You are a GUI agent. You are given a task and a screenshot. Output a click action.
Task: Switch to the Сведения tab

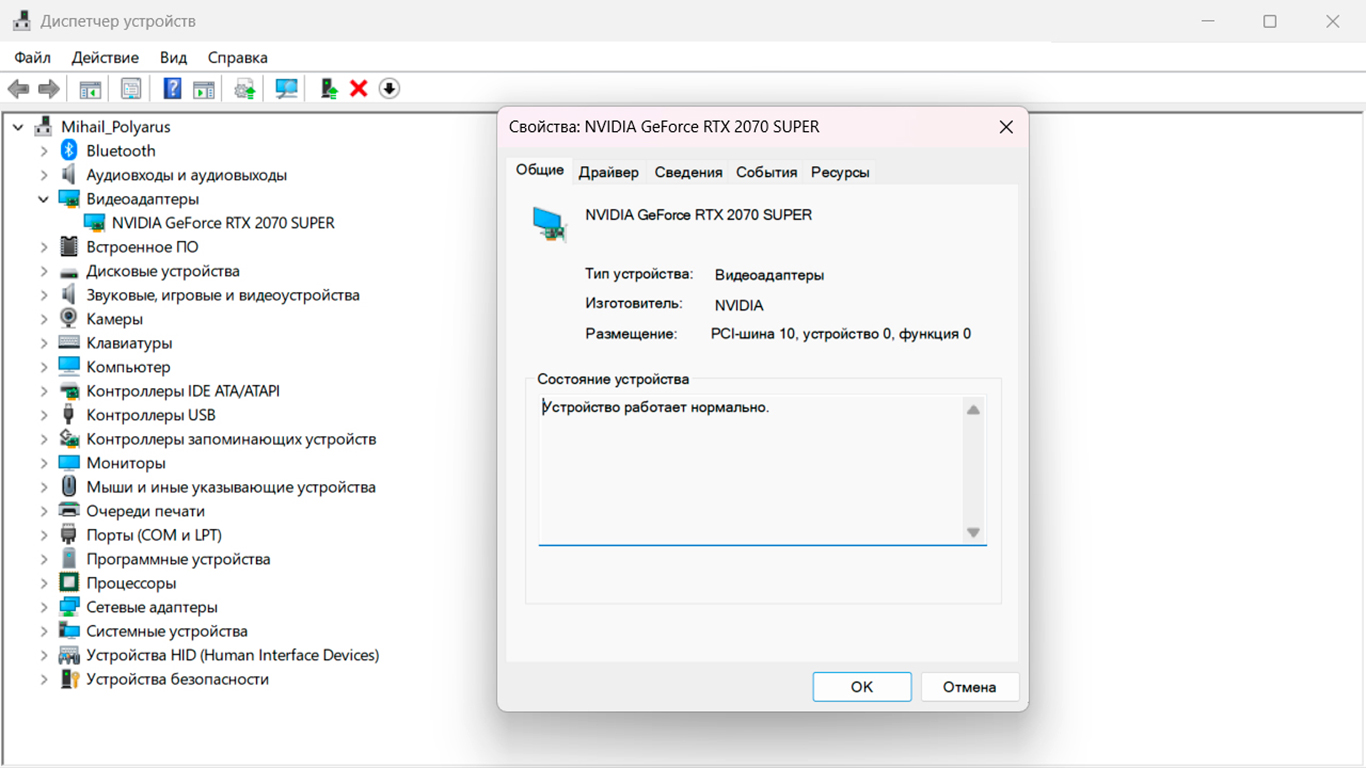pos(688,172)
